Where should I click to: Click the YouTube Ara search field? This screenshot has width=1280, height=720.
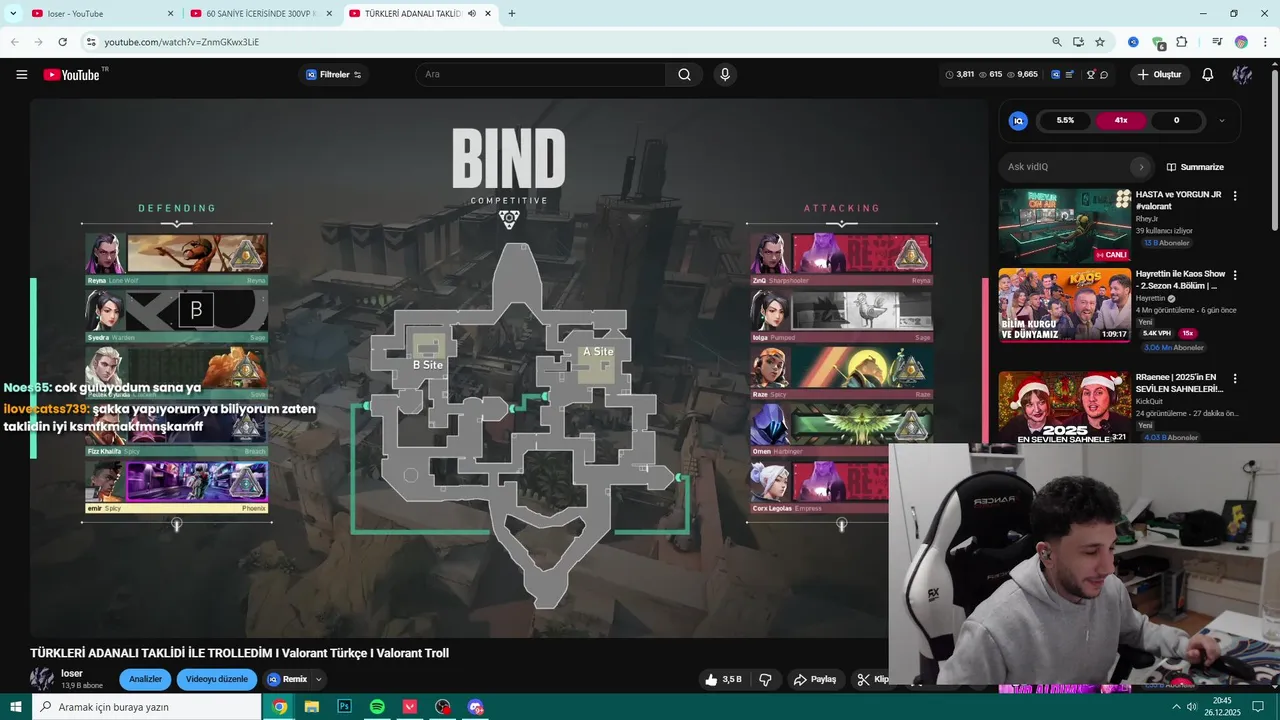(540, 75)
